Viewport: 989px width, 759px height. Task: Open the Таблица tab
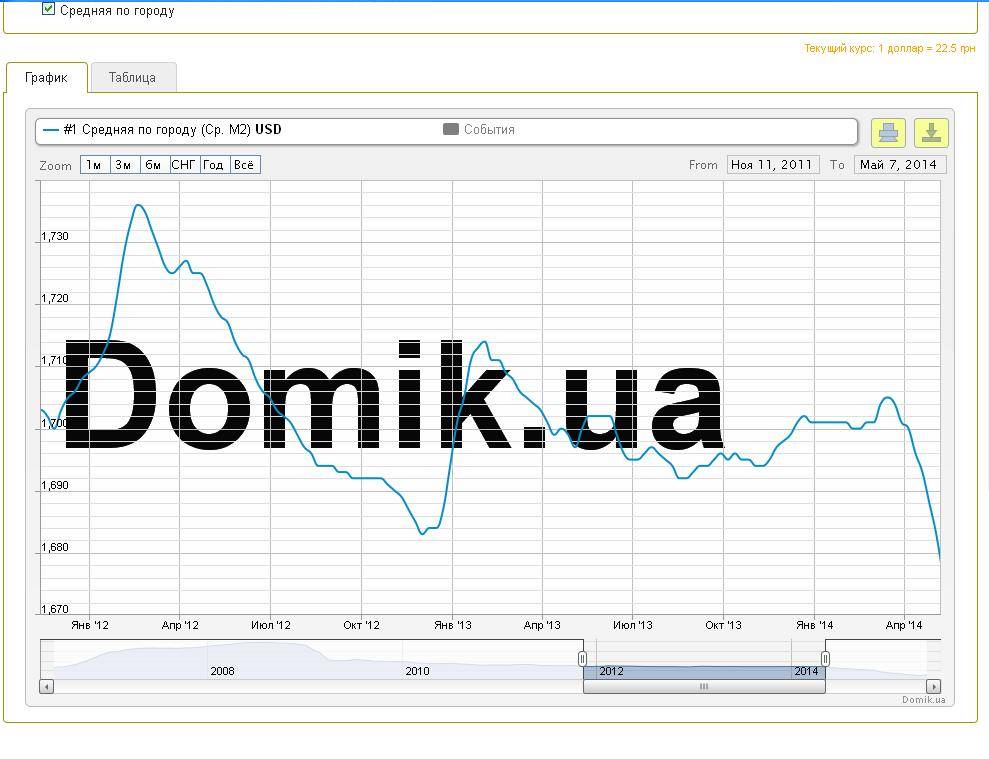[132, 78]
